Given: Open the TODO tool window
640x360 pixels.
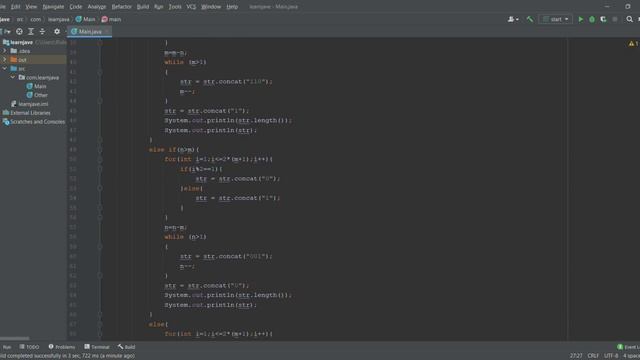Looking at the screenshot, I should [29, 347].
